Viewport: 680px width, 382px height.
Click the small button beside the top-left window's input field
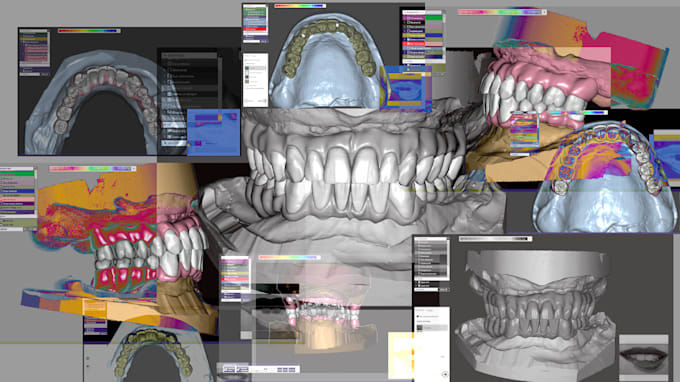click(x=45, y=74)
